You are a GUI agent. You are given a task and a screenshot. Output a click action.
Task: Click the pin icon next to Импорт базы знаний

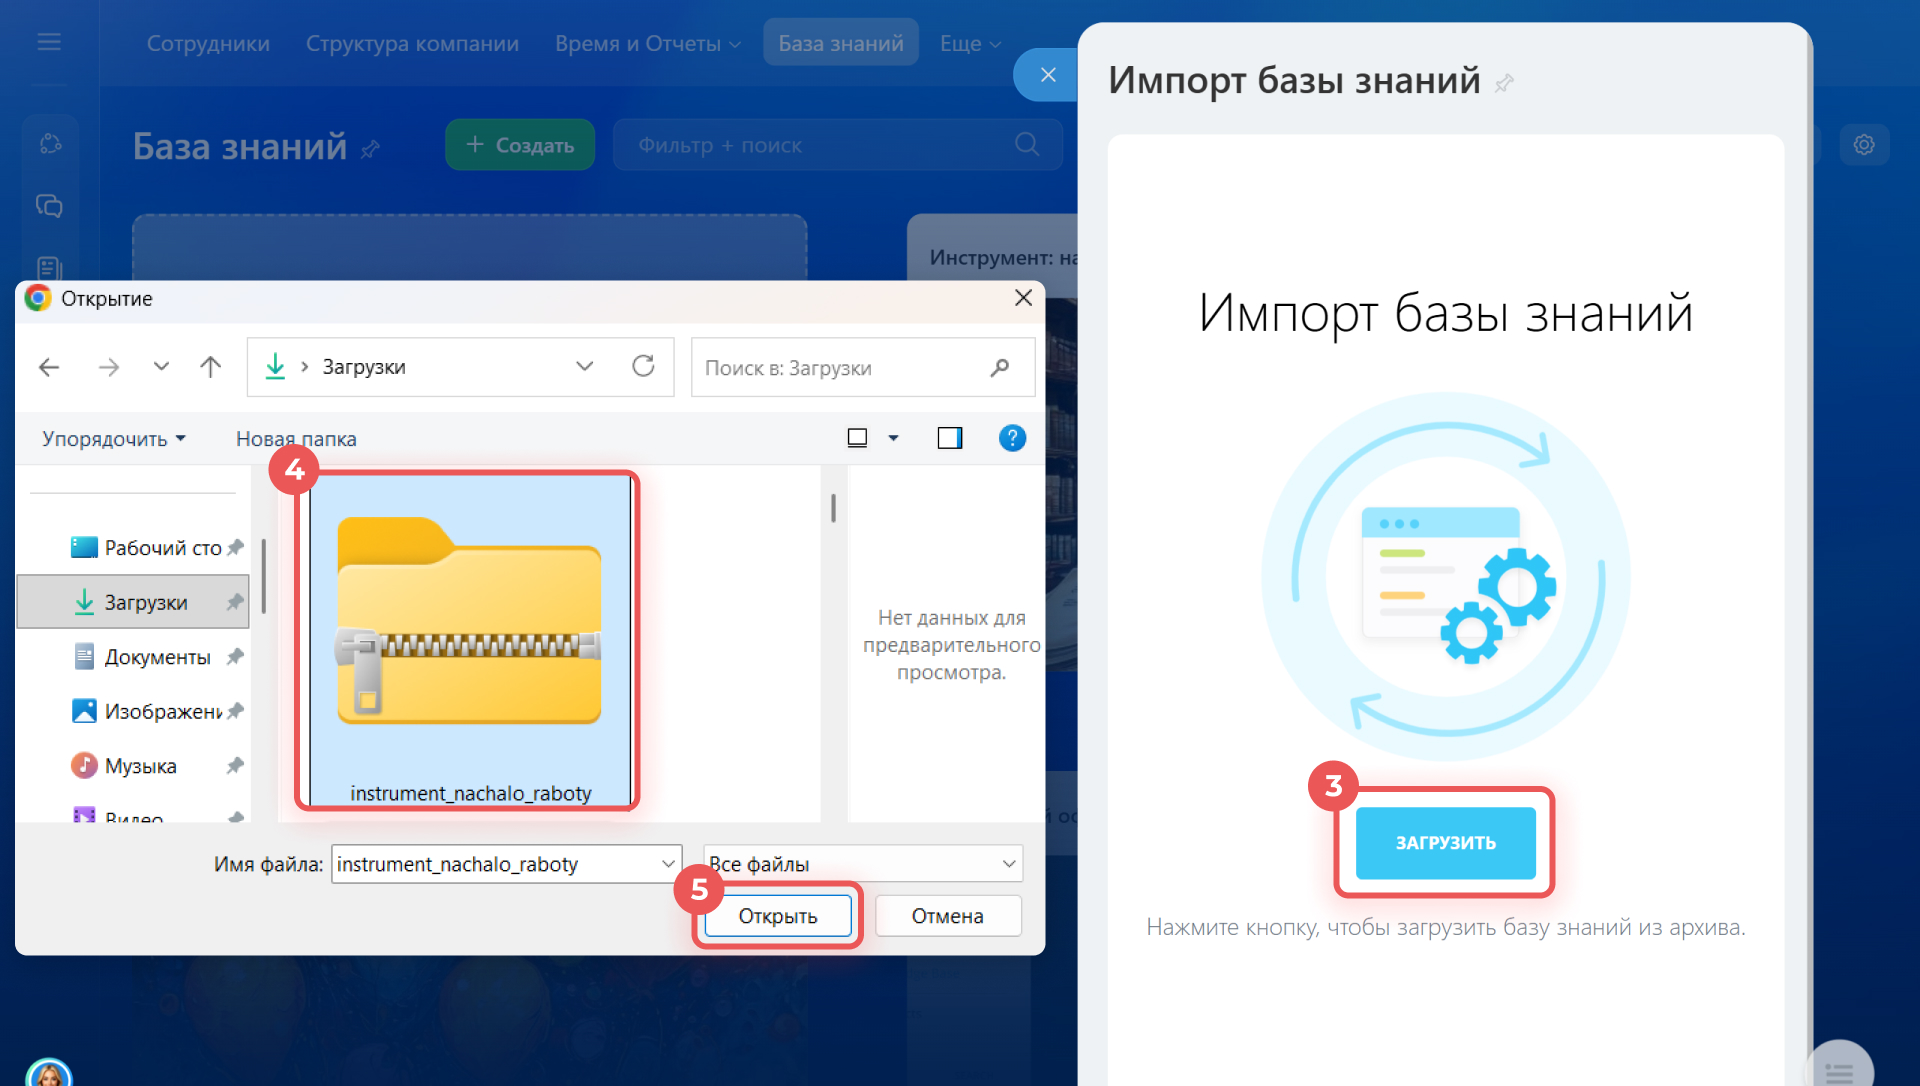click(1505, 83)
